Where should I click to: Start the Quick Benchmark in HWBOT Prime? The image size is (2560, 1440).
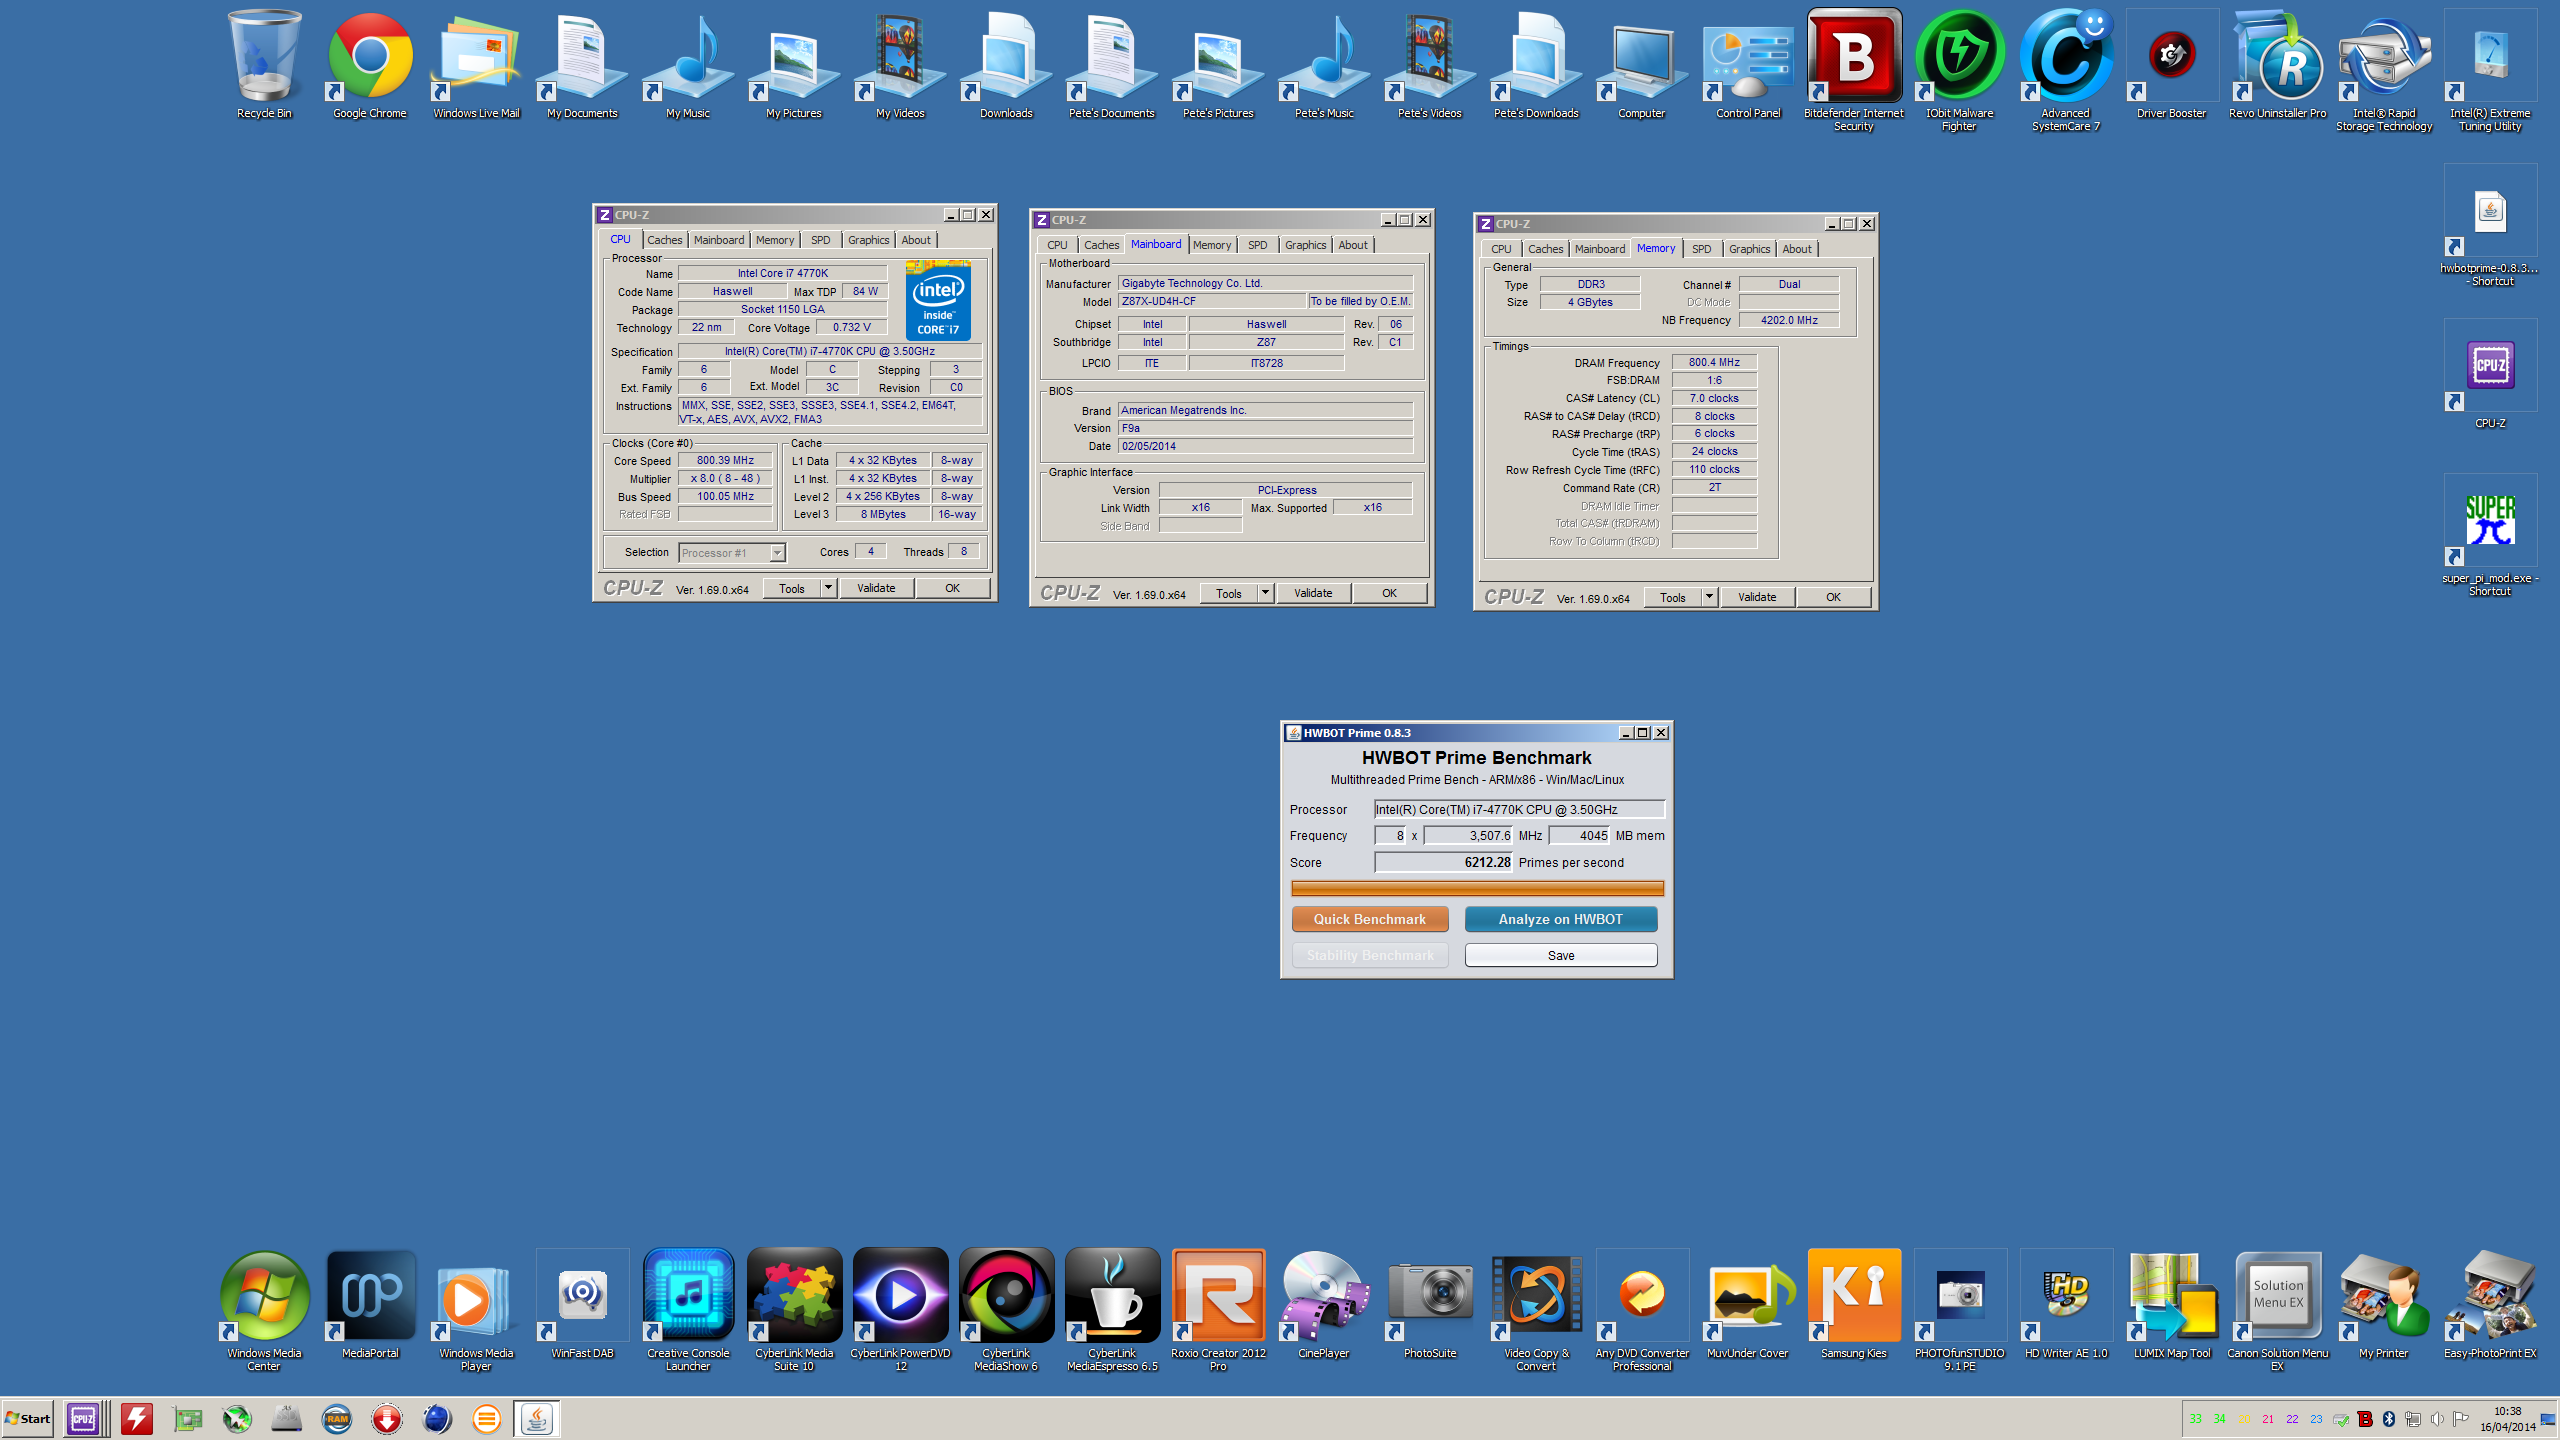1369,919
